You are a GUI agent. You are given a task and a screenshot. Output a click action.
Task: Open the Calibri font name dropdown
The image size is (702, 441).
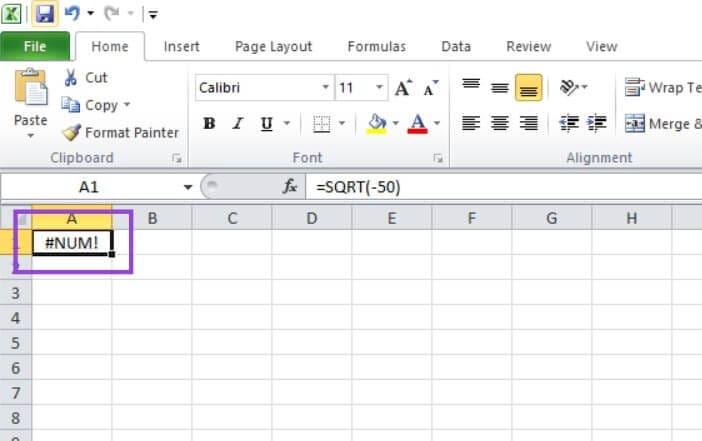click(326, 88)
